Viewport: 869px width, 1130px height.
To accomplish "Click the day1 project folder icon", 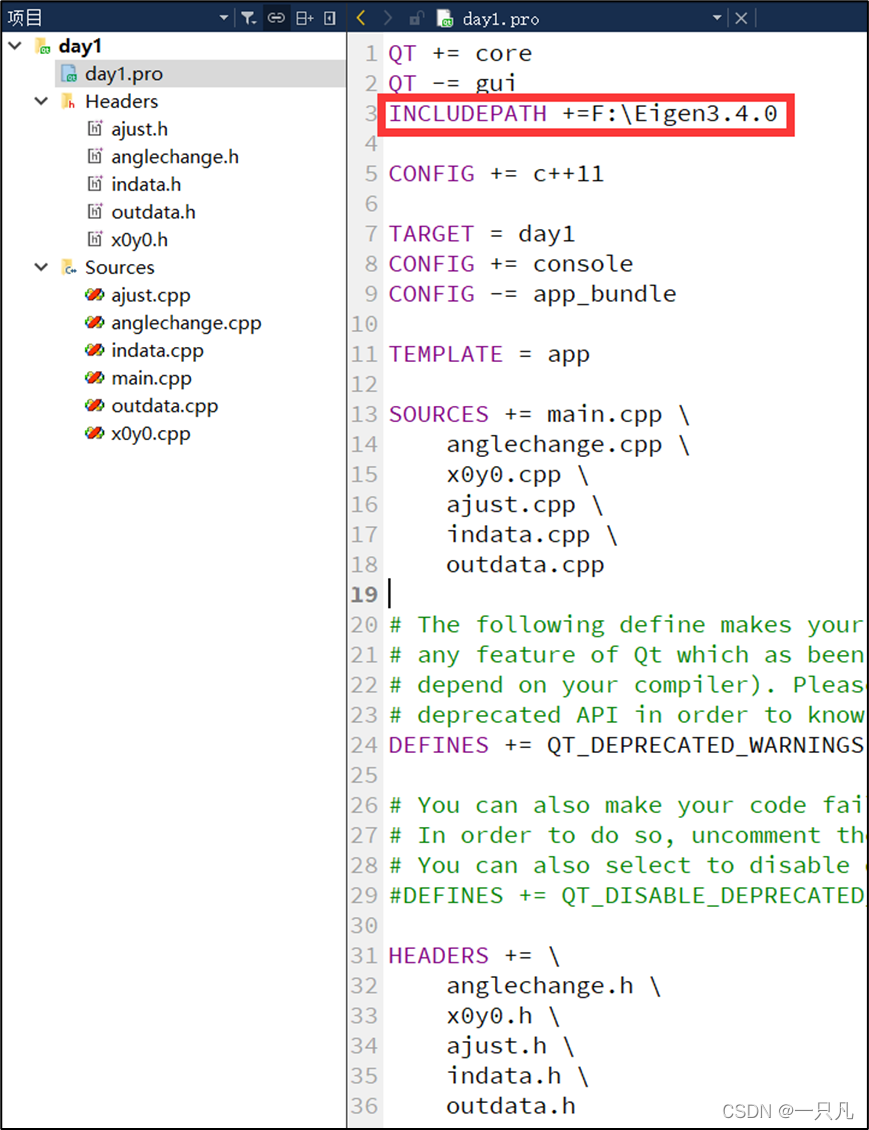I will 43,46.
